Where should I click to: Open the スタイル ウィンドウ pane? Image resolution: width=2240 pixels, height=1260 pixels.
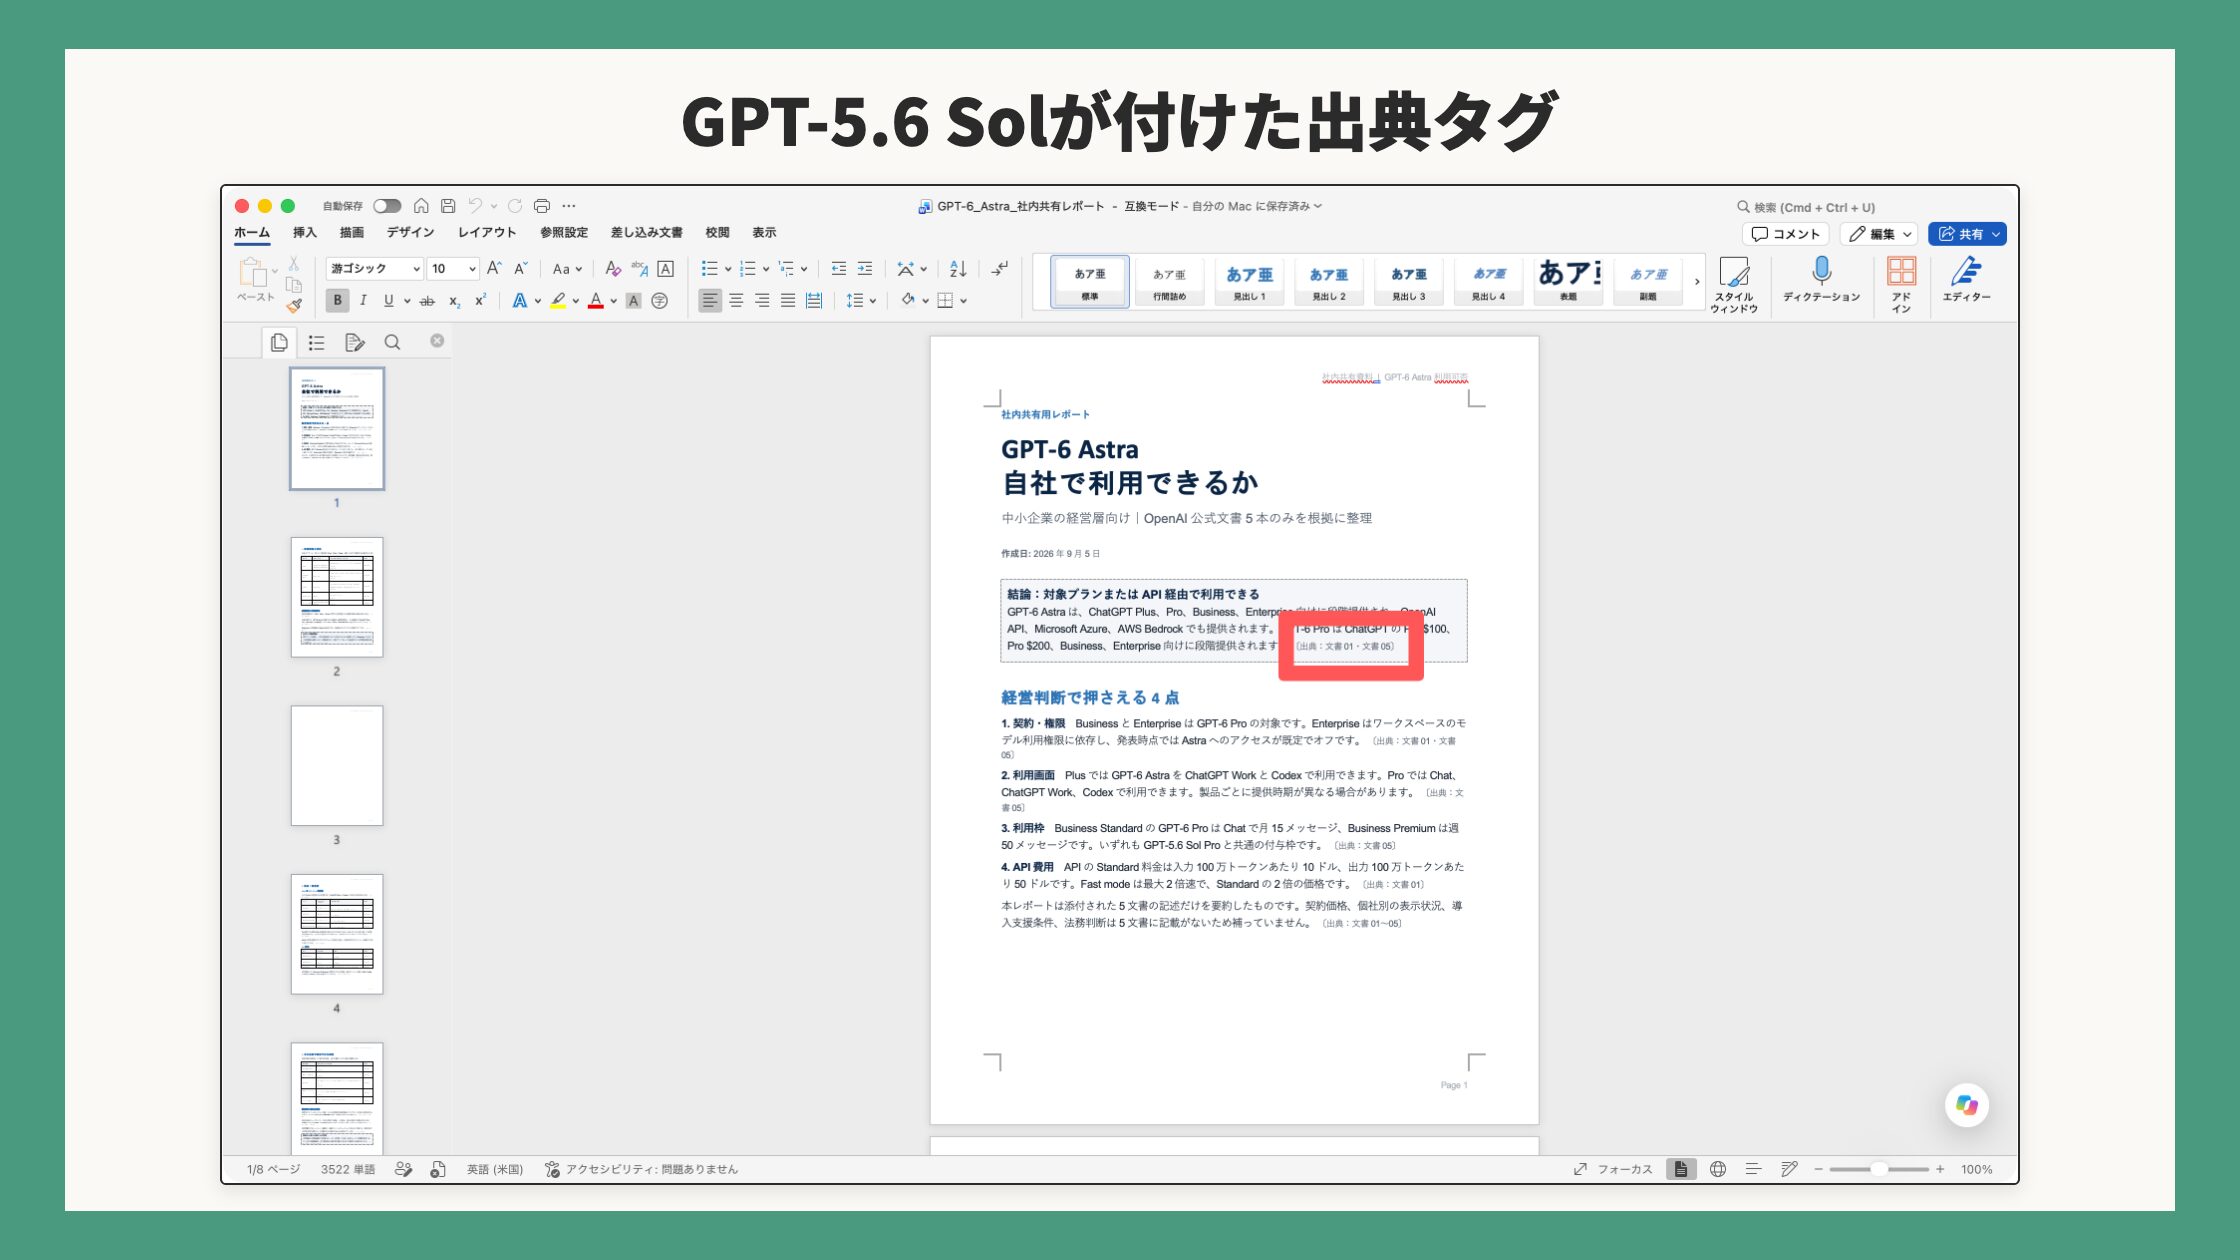(1734, 284)
